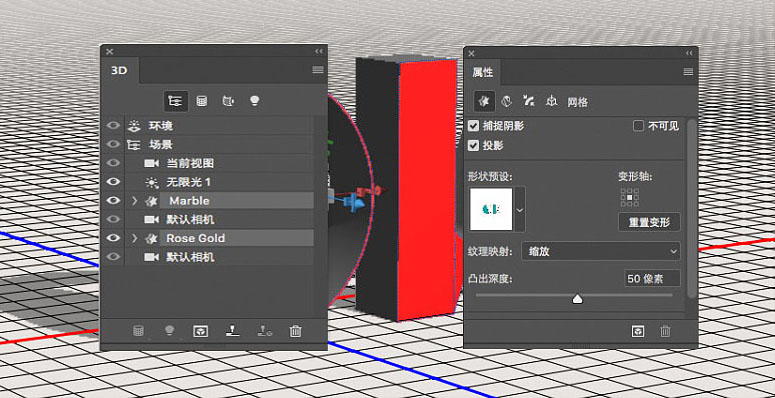Select the Rose Gold row in the 3D panel
Viewport: 775px width, 398px height.
pos(219,238)
